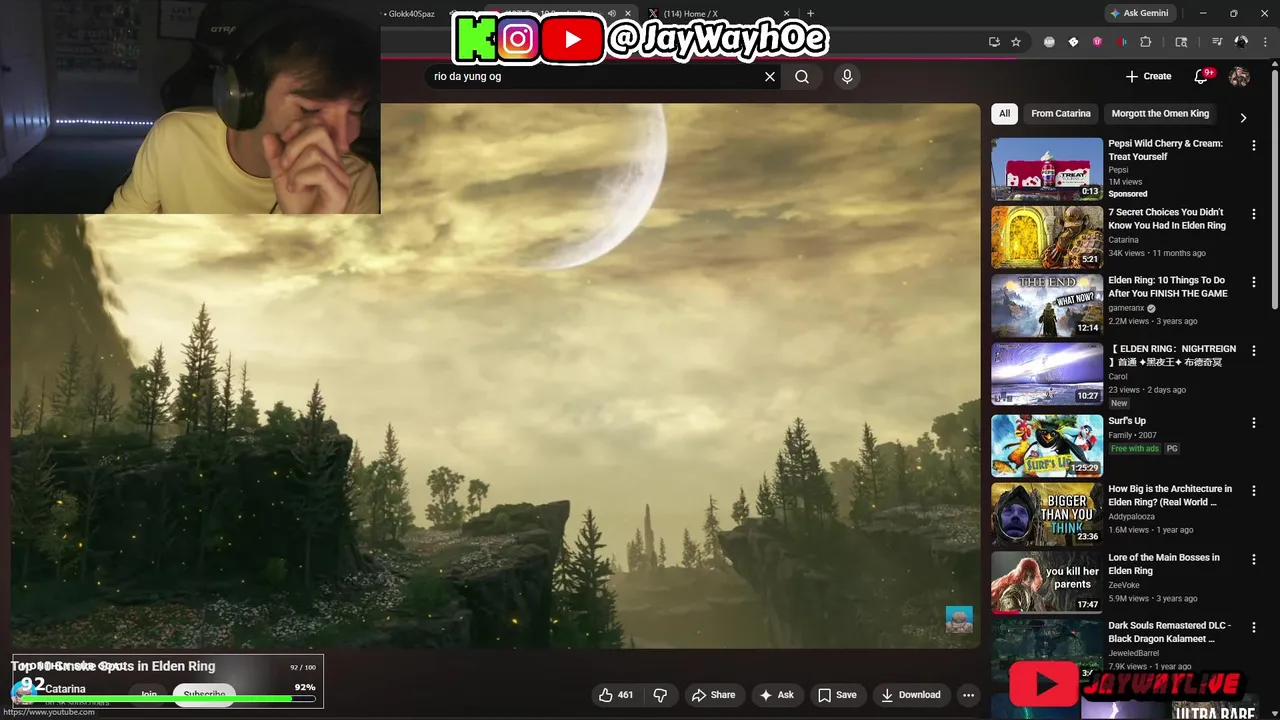Open options for Lore of Main Bosses
The width and height of the screenshot is (1280, 720).
[x=1253, y=559]
